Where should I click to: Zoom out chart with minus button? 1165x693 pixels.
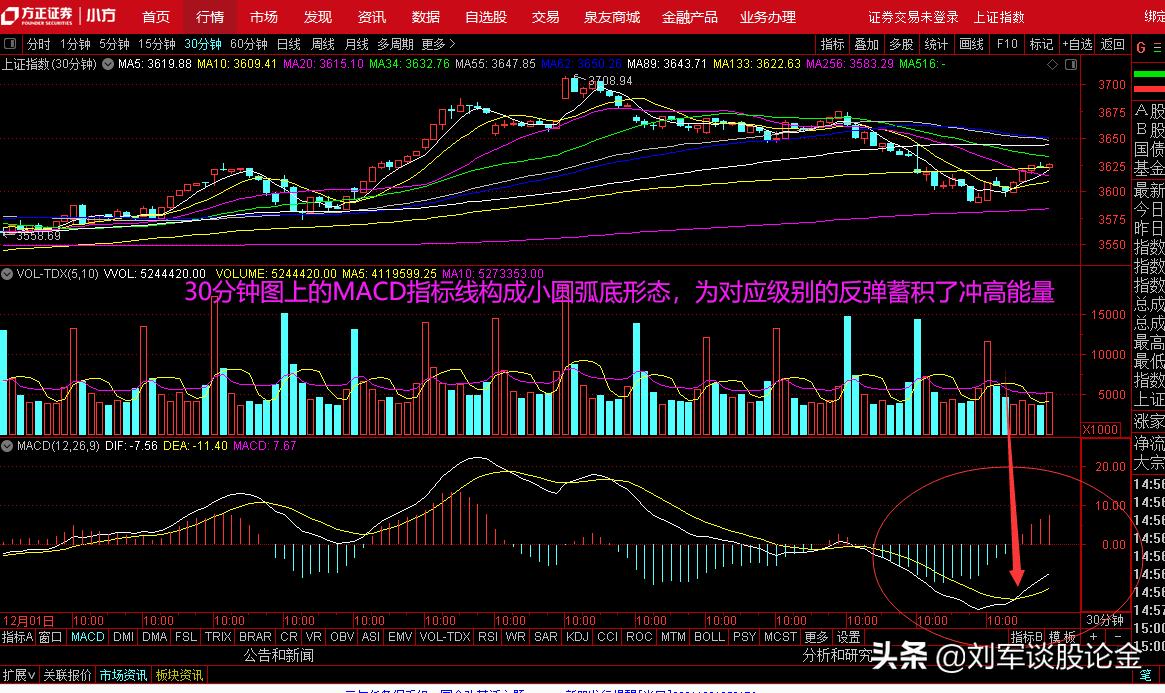click(x=1117, y=637)
